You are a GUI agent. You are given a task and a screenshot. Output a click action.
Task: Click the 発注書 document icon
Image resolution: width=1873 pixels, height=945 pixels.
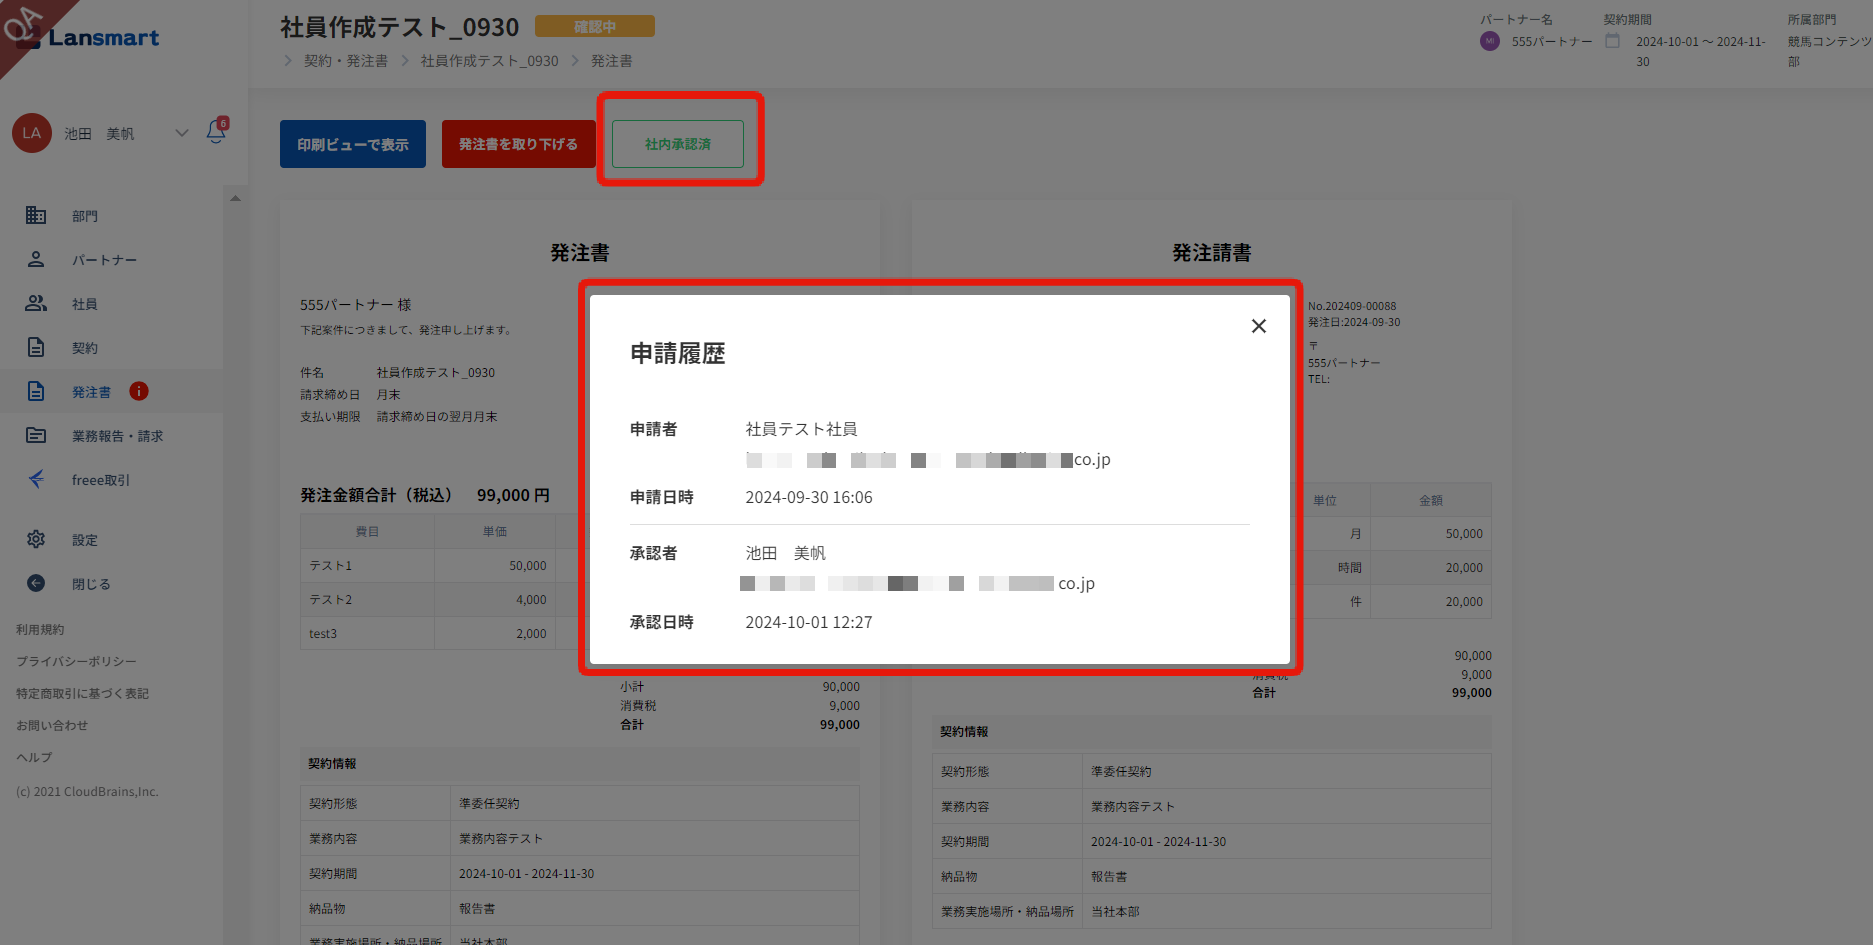click(36, 391)
